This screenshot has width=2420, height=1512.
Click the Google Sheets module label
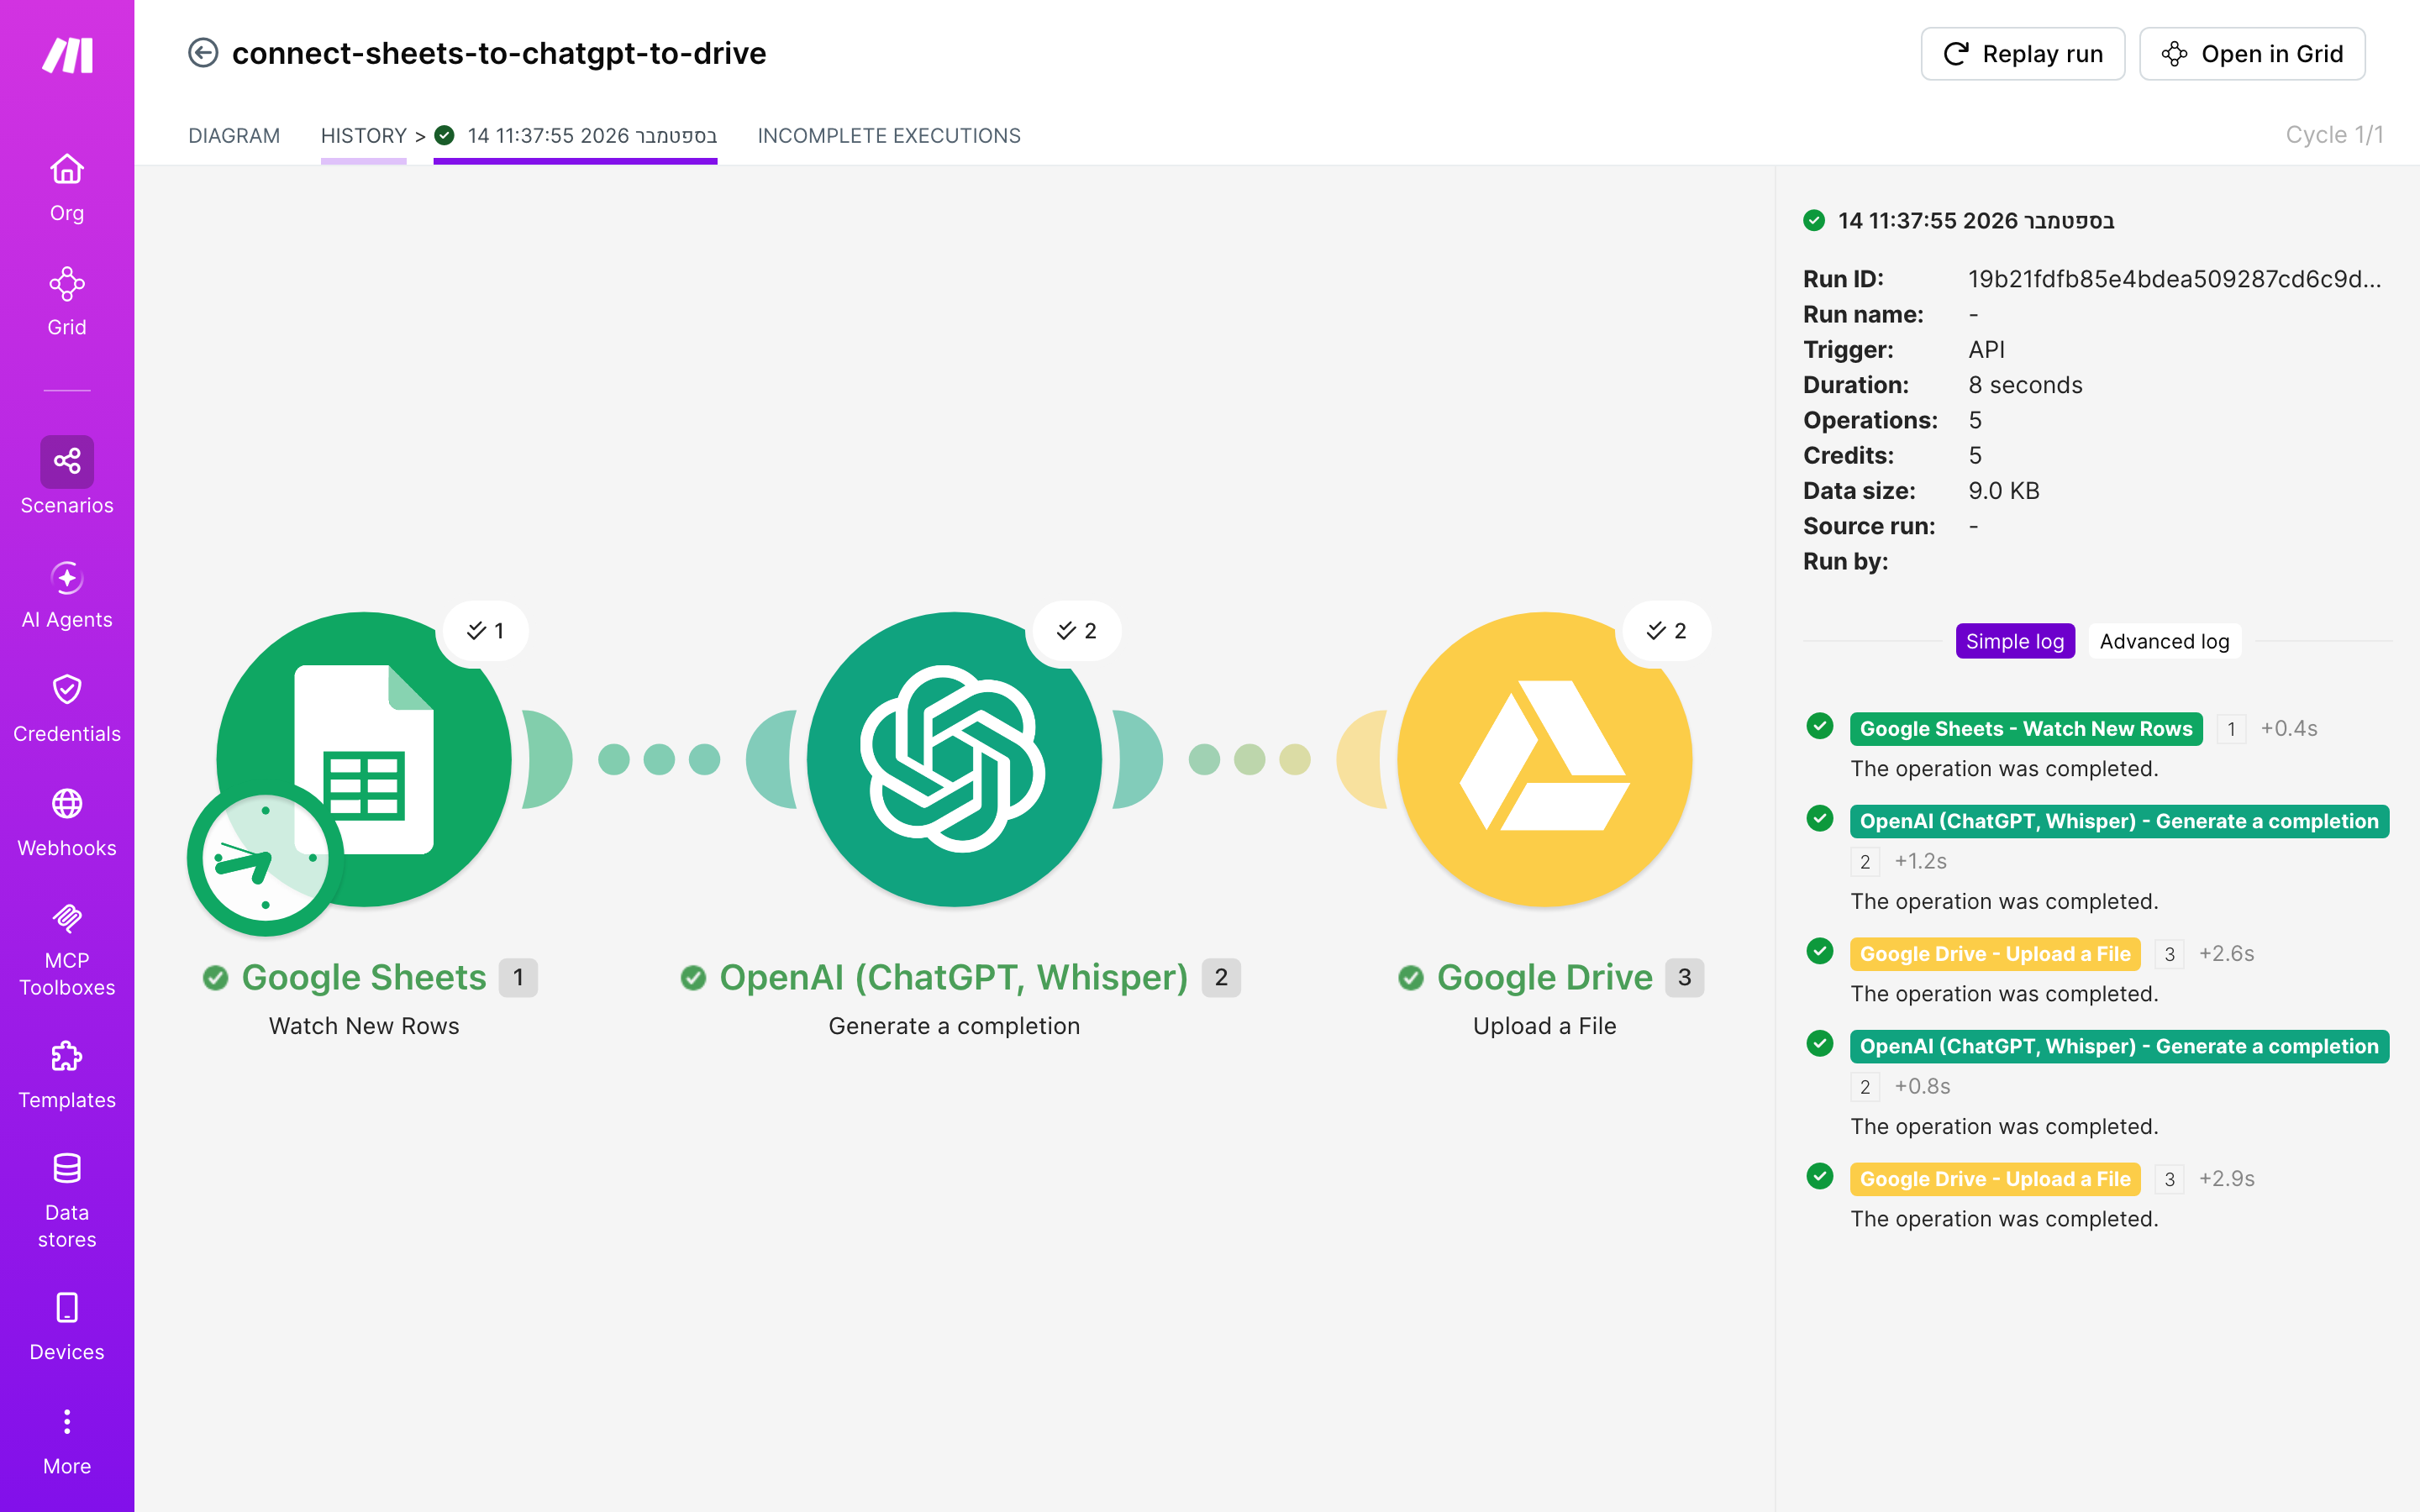coord(364,977)
